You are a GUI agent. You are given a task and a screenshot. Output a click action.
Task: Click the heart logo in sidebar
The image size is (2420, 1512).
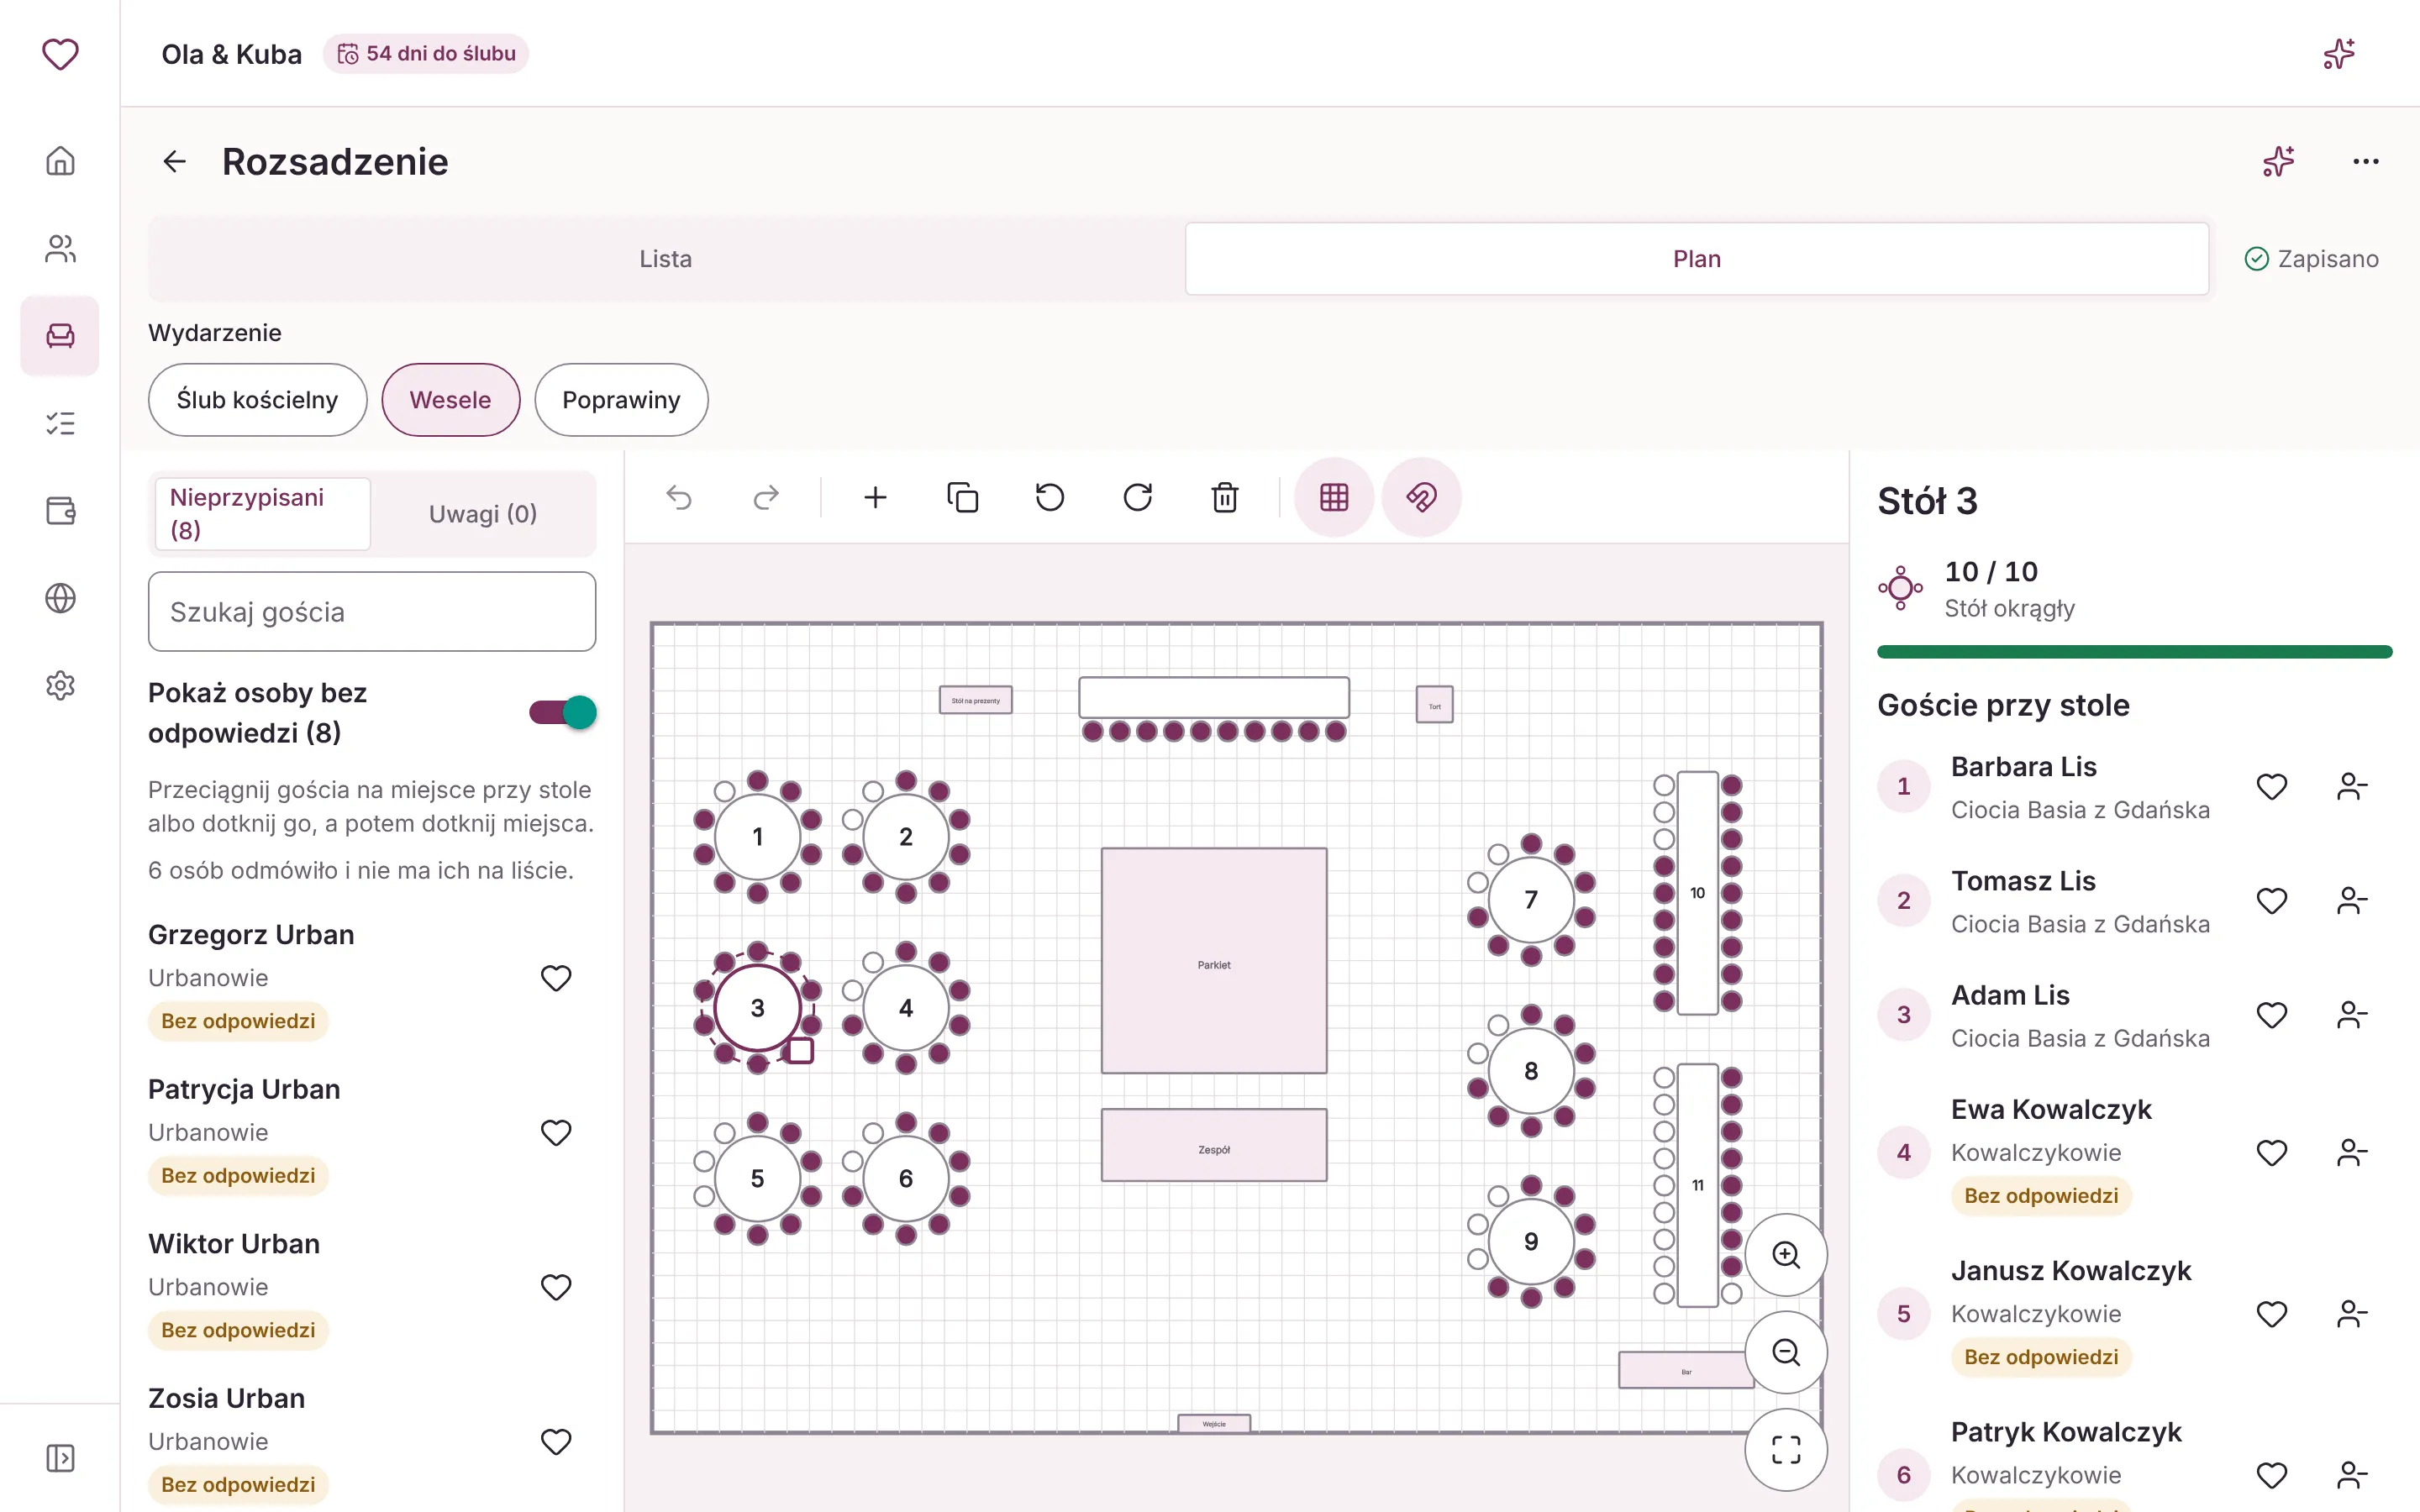(60, 54)
